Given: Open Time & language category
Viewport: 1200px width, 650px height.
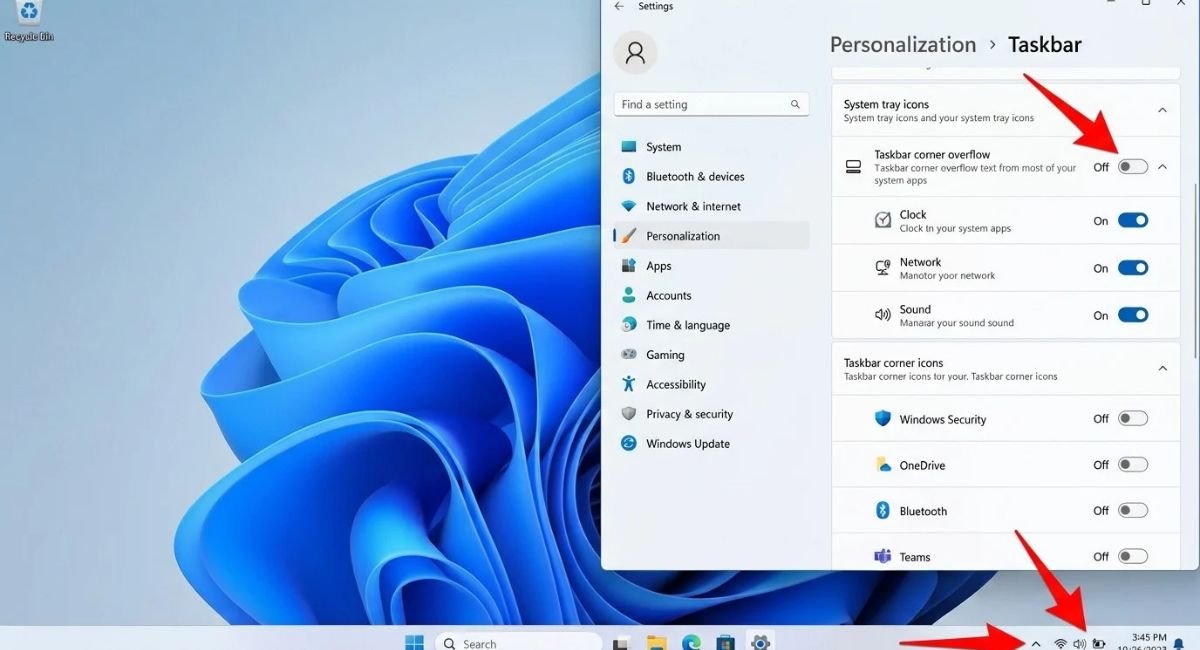Looking at the screenshot, I should click(711, 325).
